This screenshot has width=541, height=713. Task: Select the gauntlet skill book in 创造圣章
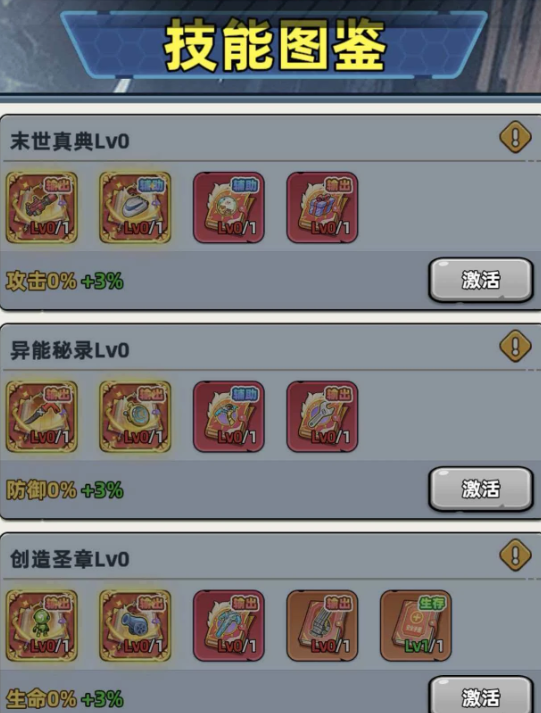pos(322,626)
